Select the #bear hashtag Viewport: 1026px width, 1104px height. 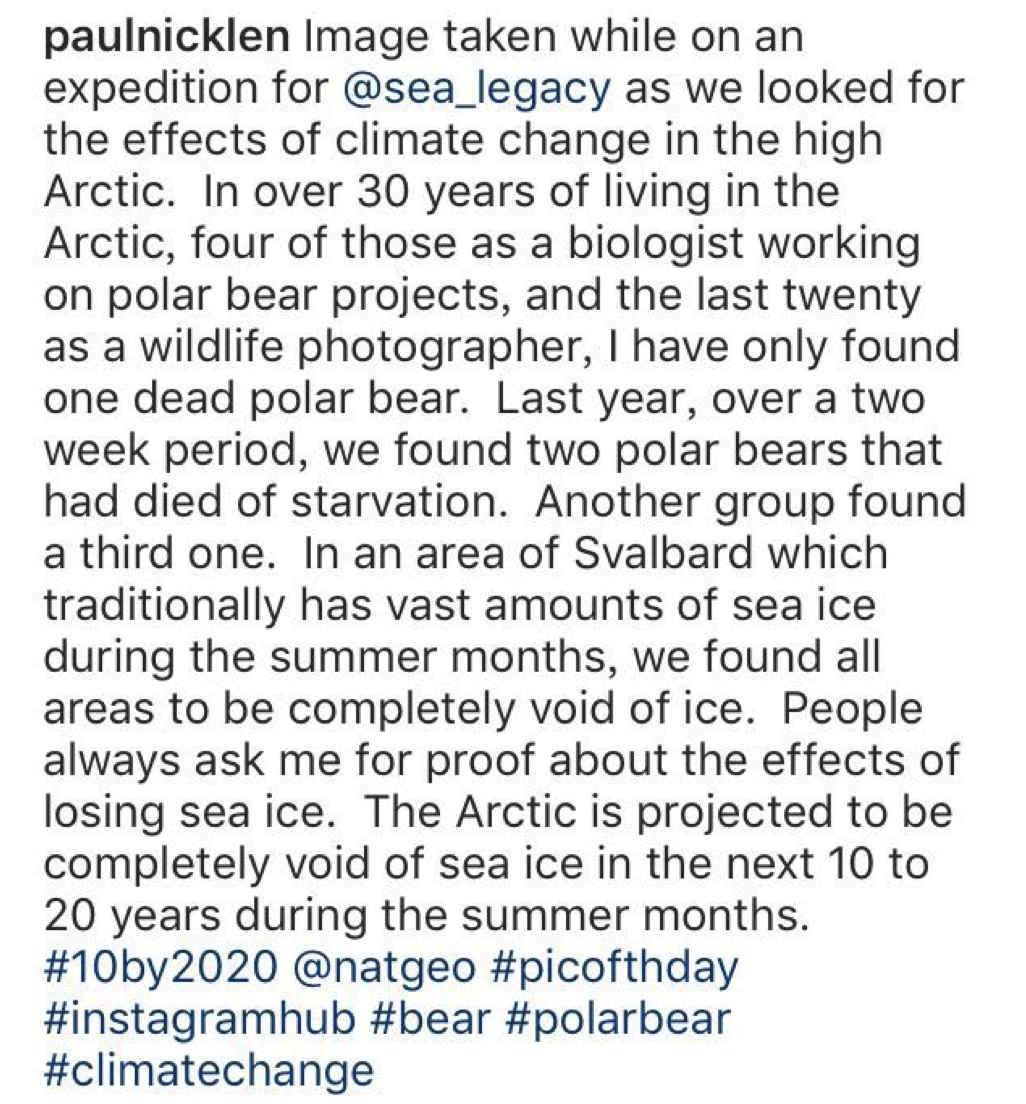434,1020
